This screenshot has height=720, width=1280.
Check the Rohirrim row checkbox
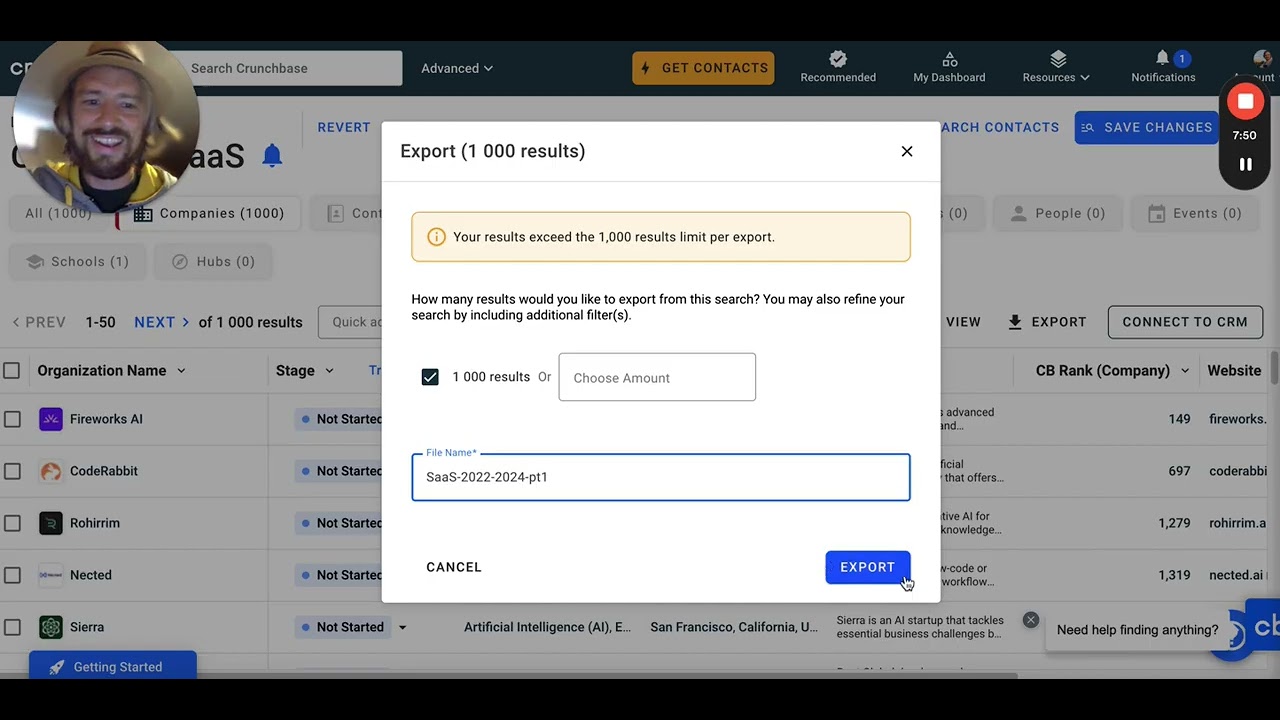click(12, 523)
